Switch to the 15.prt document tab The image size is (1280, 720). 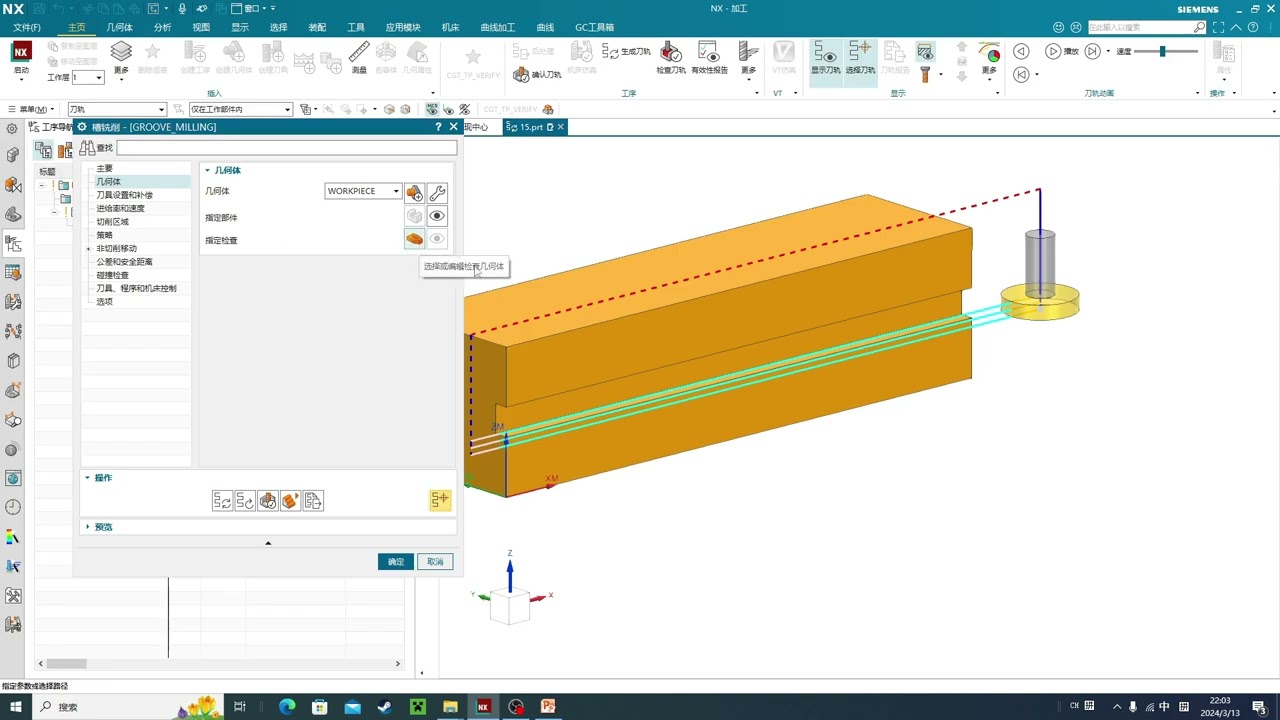pyautogui.click(x=535, y=127)
